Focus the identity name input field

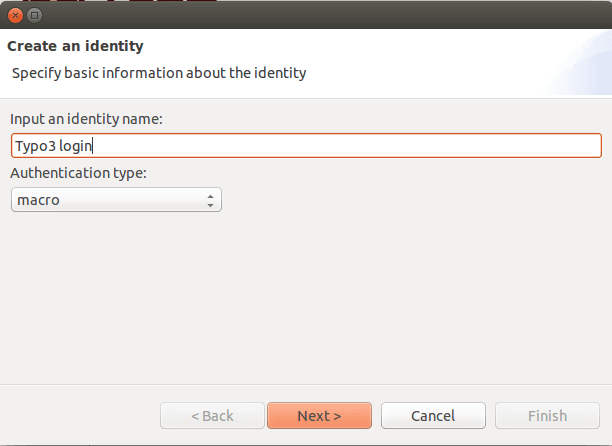[x=306, y=146]
